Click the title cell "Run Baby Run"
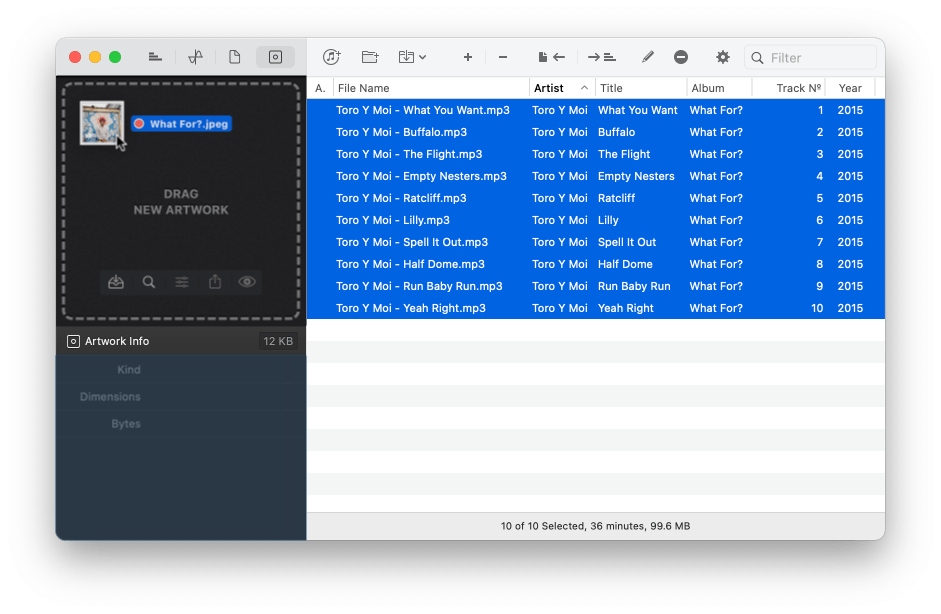The width and height of the screenshot is (941, 614). tap(634, 286)
